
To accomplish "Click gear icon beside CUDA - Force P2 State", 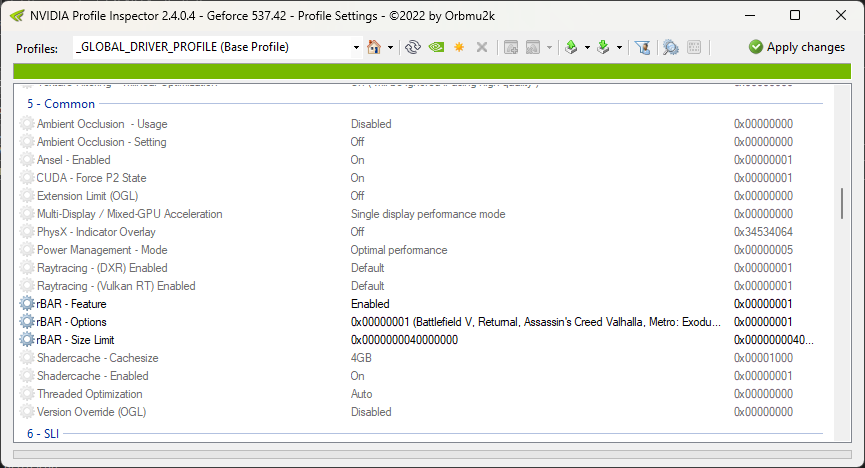I will coord(27,178).
